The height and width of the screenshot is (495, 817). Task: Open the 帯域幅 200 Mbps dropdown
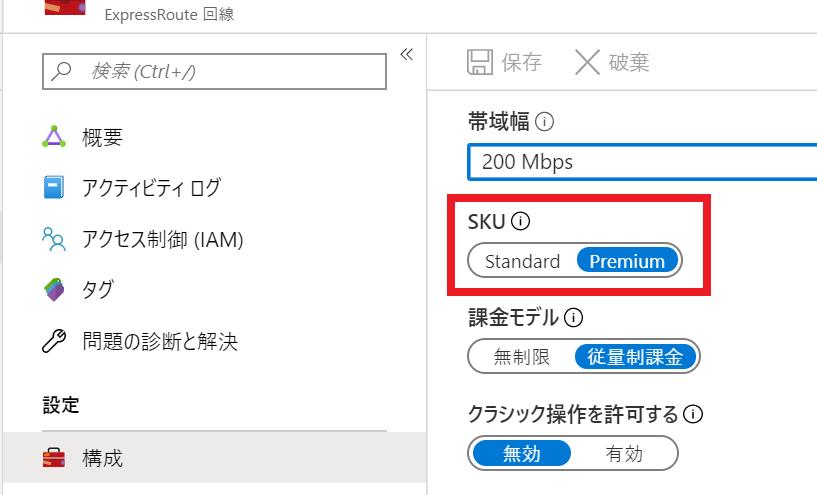pos(642,162)
